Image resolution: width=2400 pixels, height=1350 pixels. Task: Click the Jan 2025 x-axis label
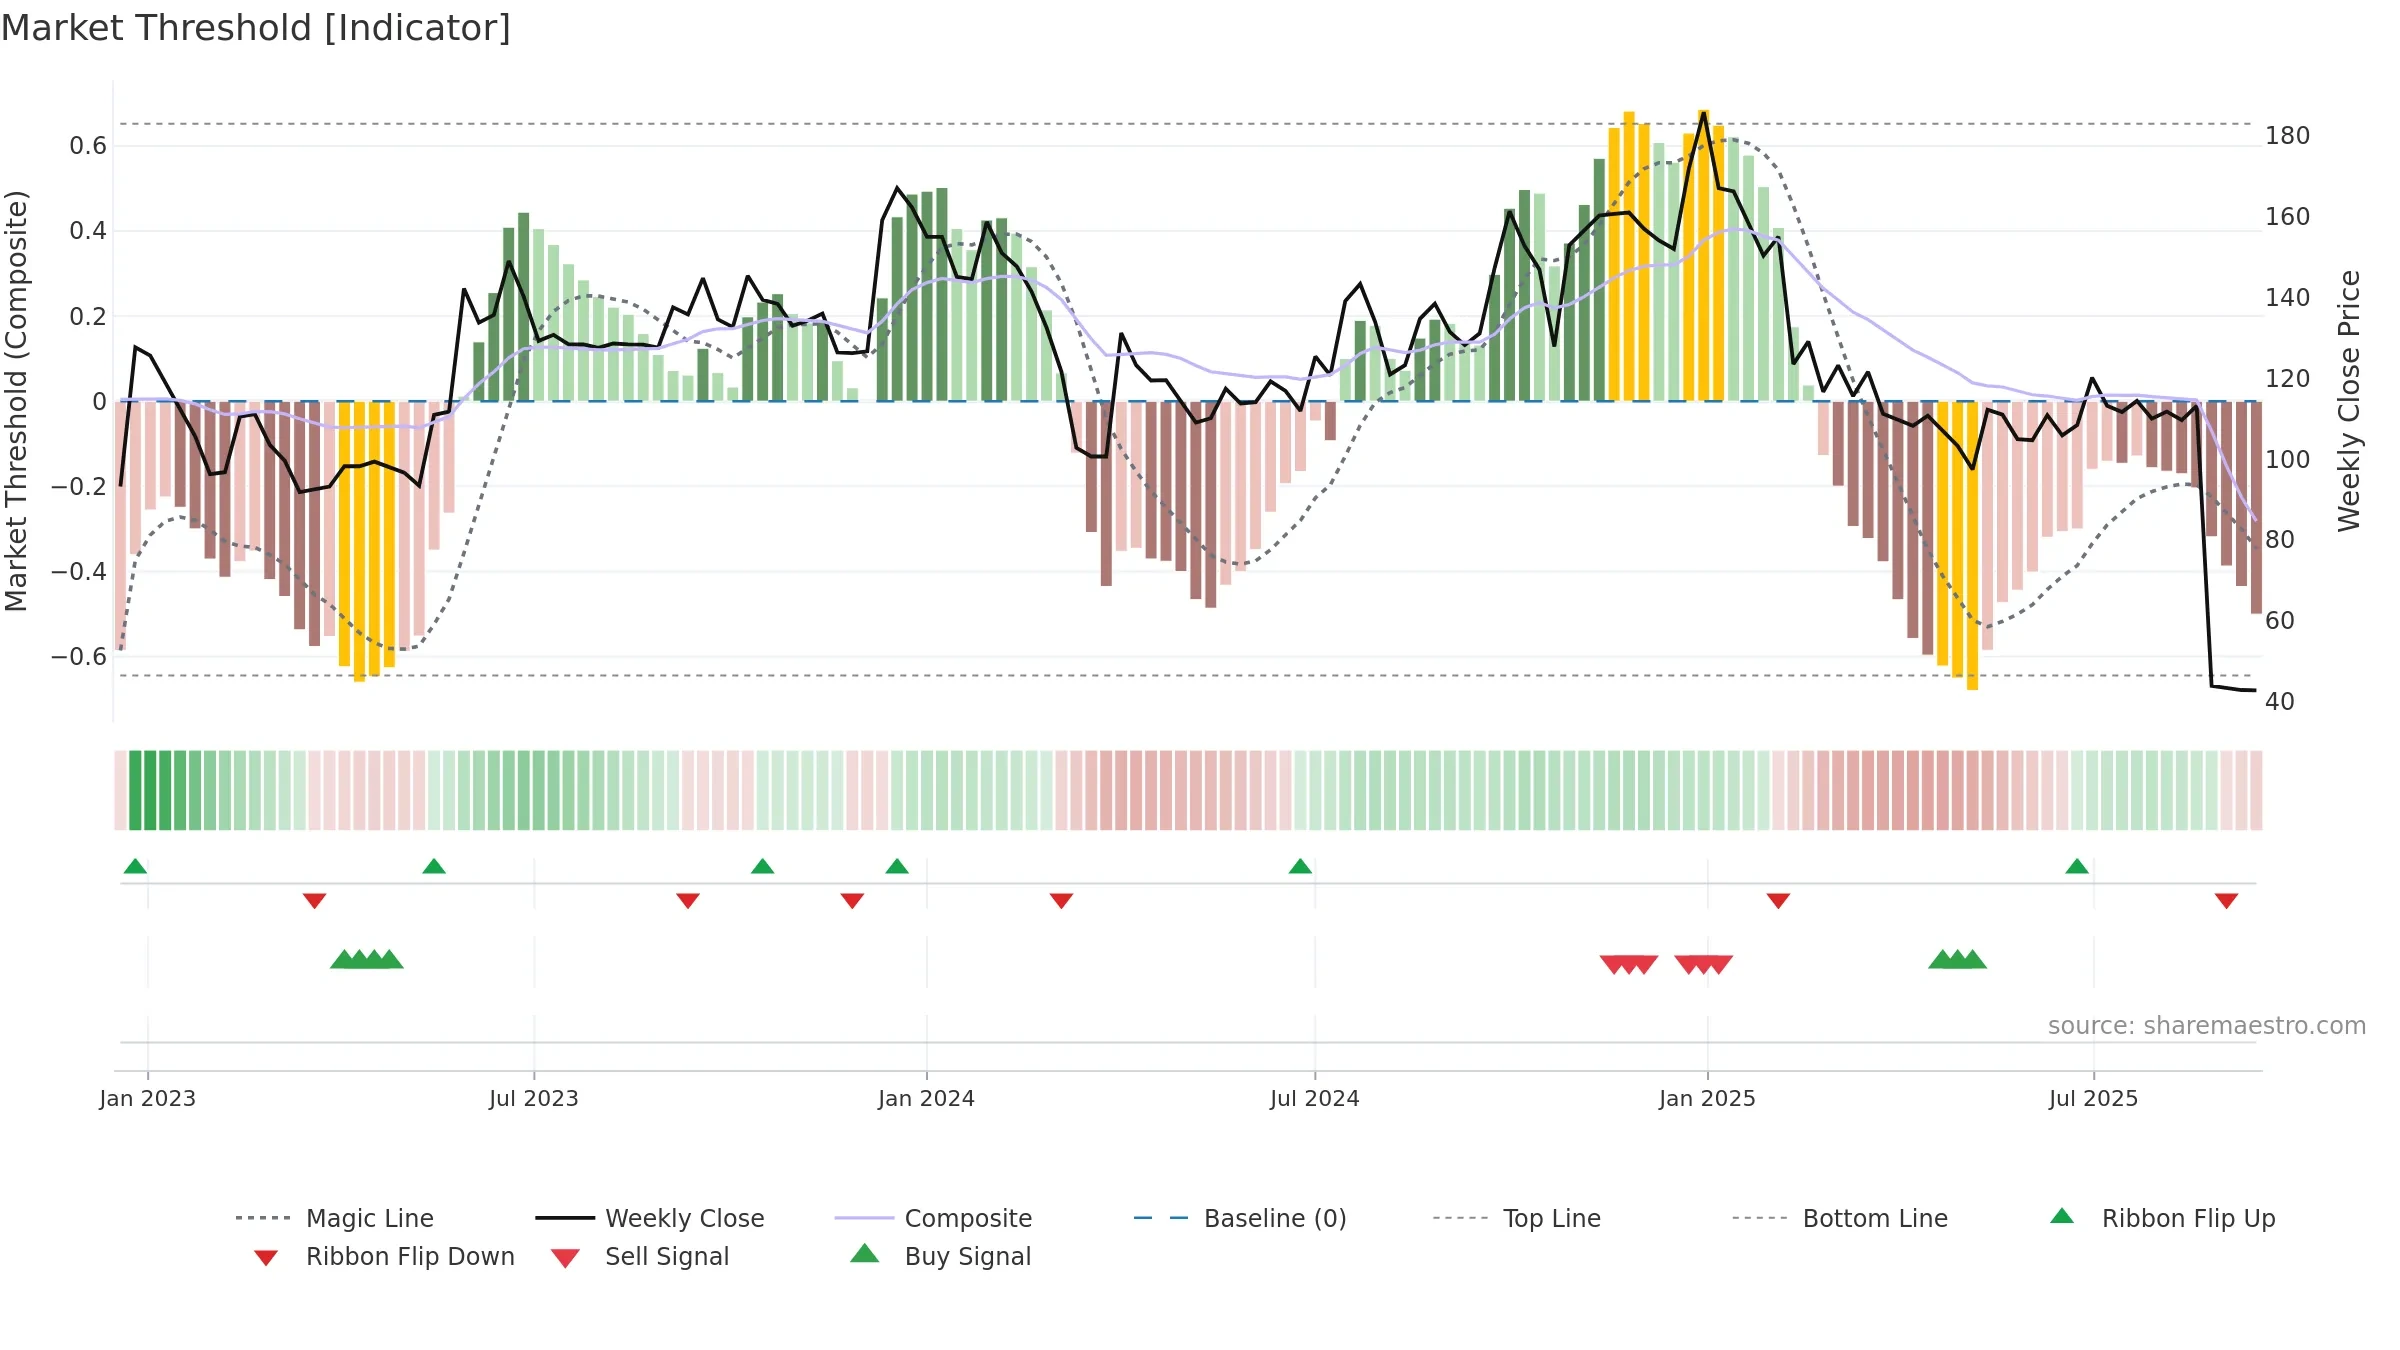tap(1708, 1099)
